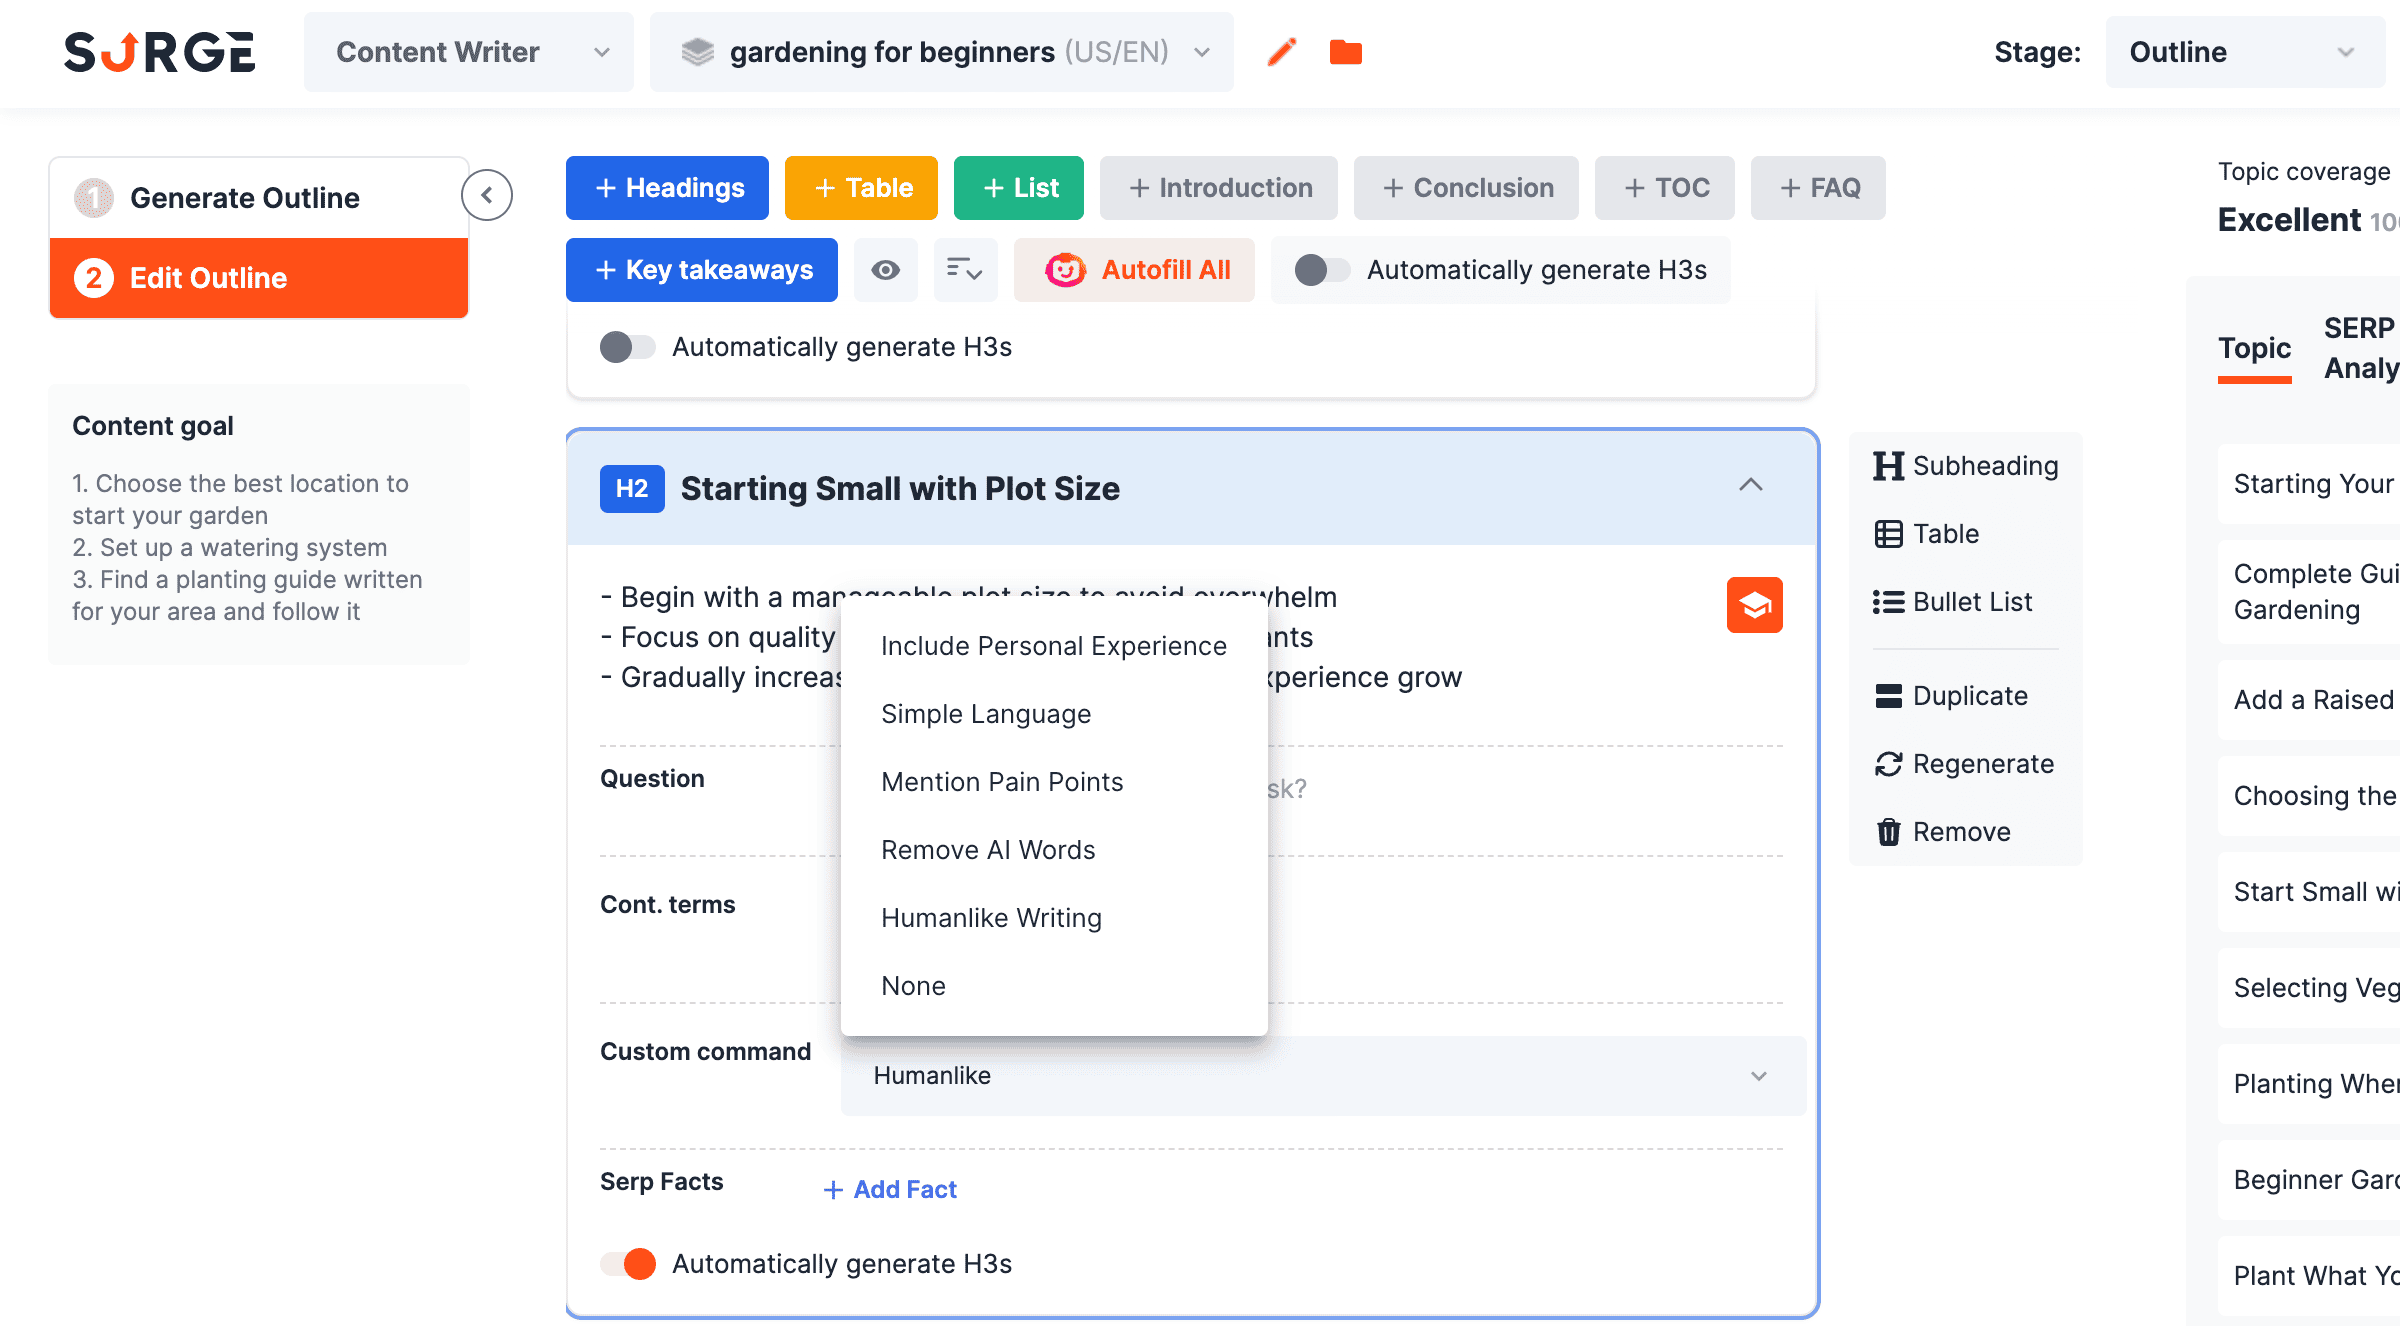This screenshot has height=1326, width=2400.
Task: Click the layers icon beside gardening keyword
Action: point(697,52)
